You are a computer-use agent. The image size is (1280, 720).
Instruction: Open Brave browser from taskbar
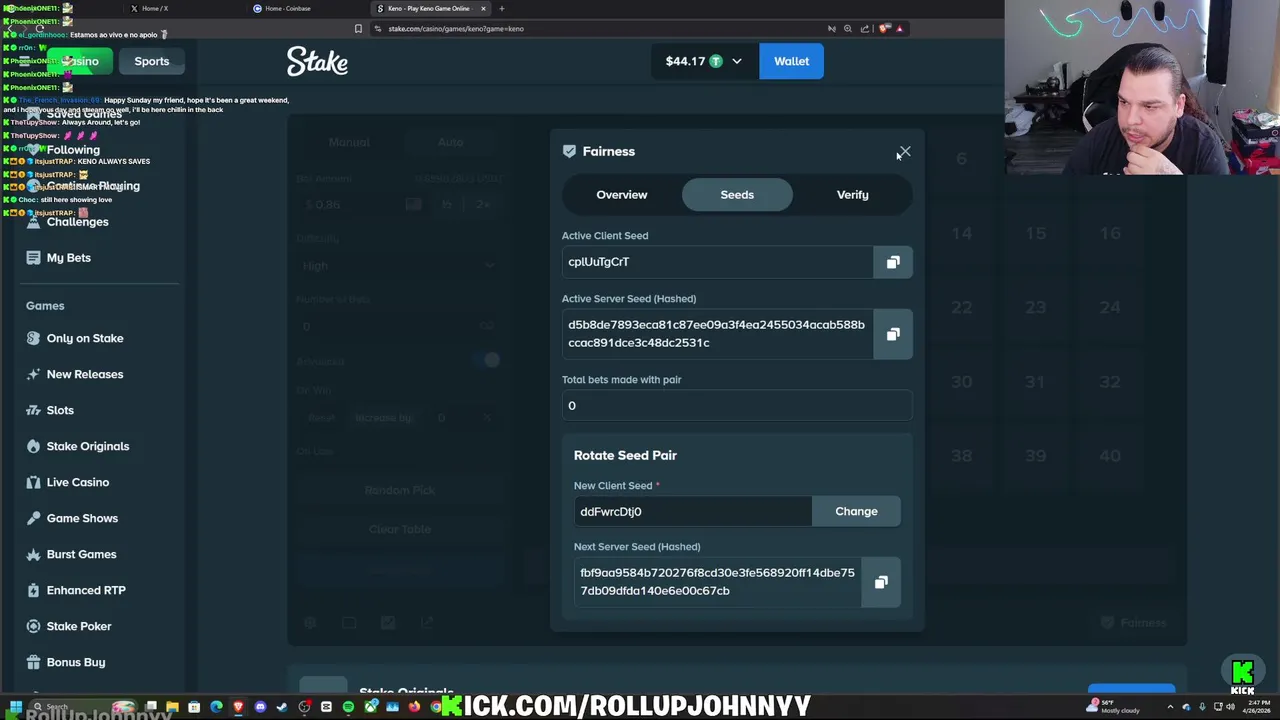tap(238, 707)
